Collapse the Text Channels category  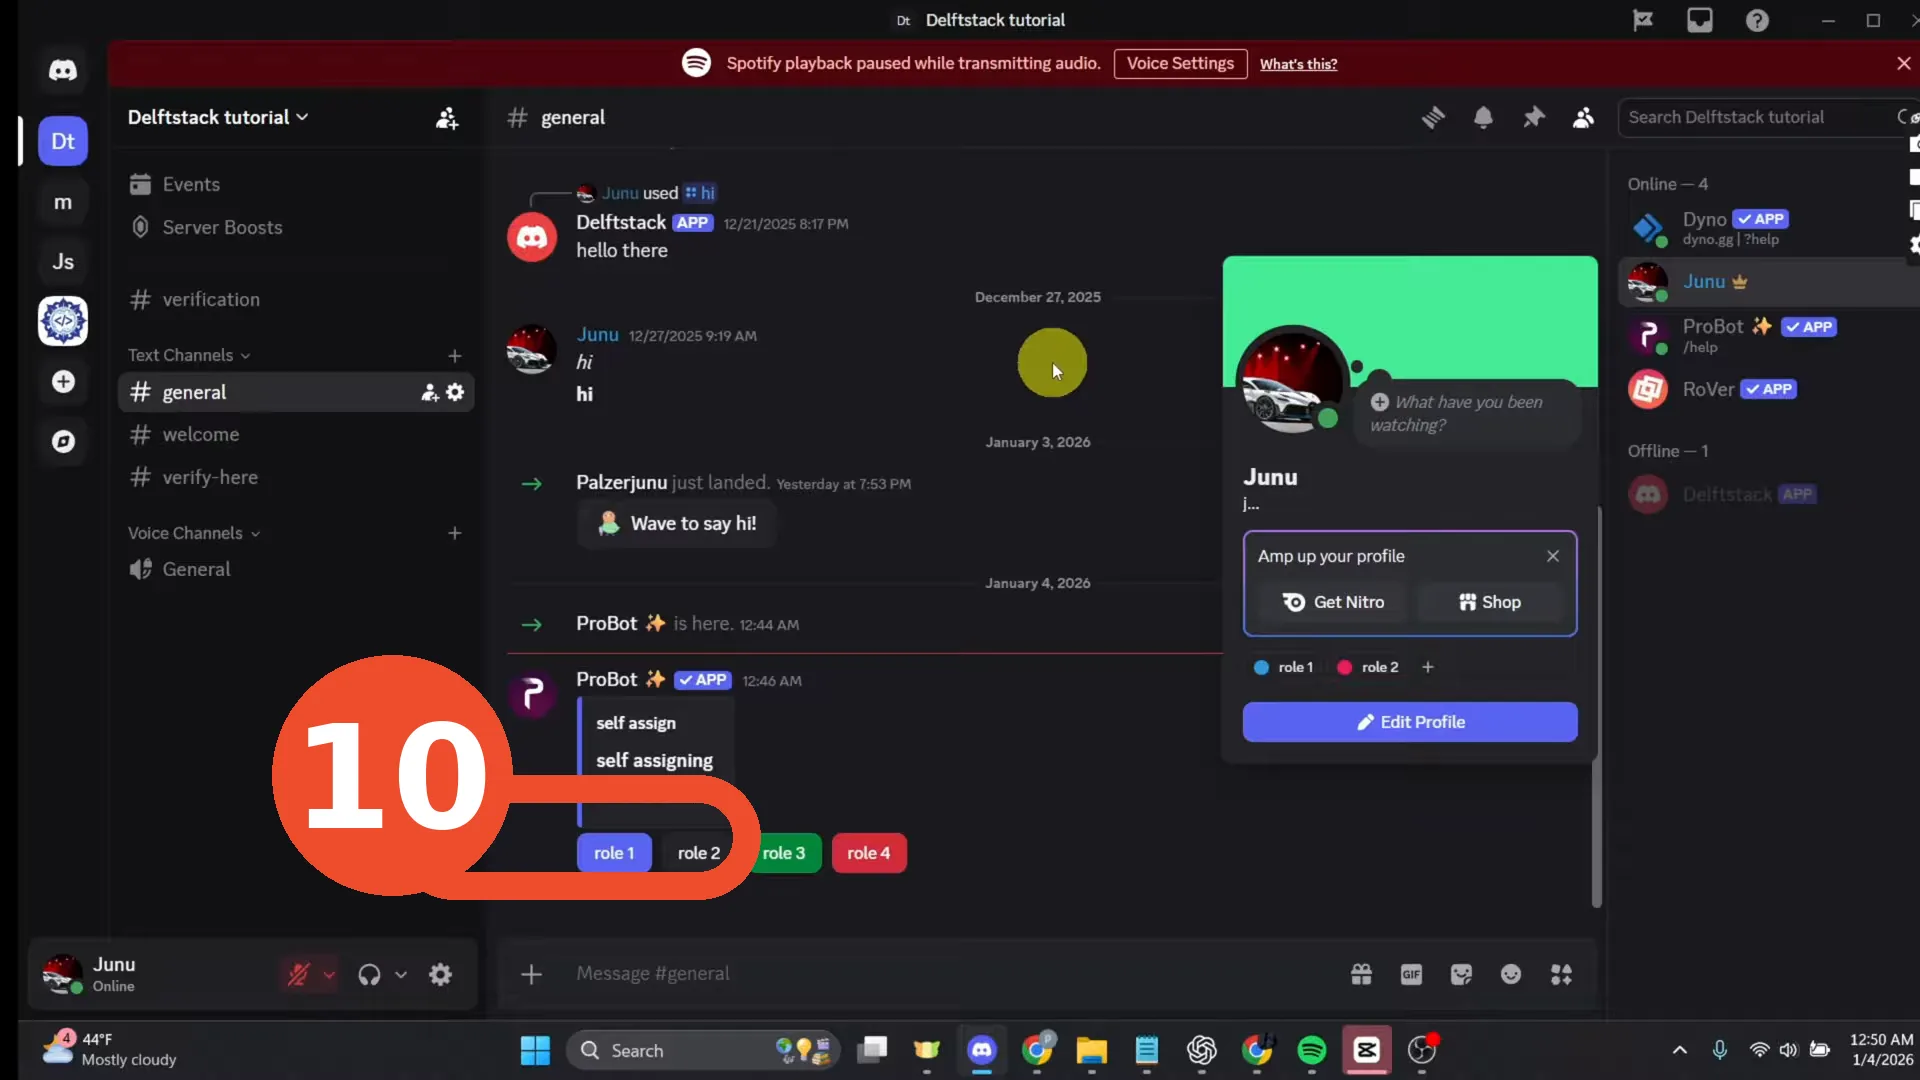pyautogui.click(x=189, y=355)
